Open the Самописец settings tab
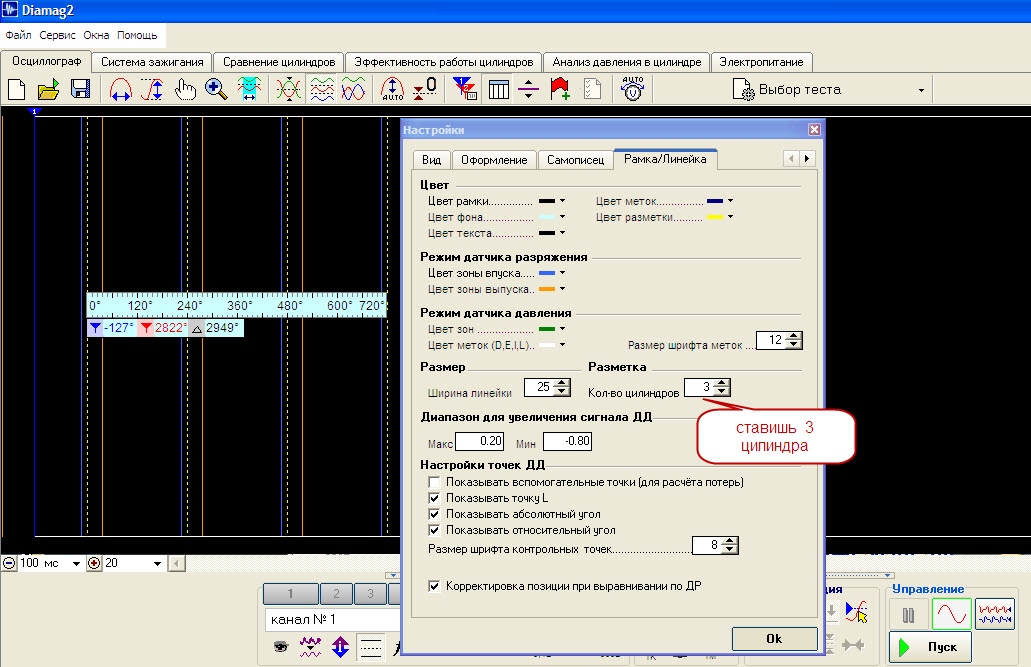This screenshot has width=1031, height=667. [575, 160]
